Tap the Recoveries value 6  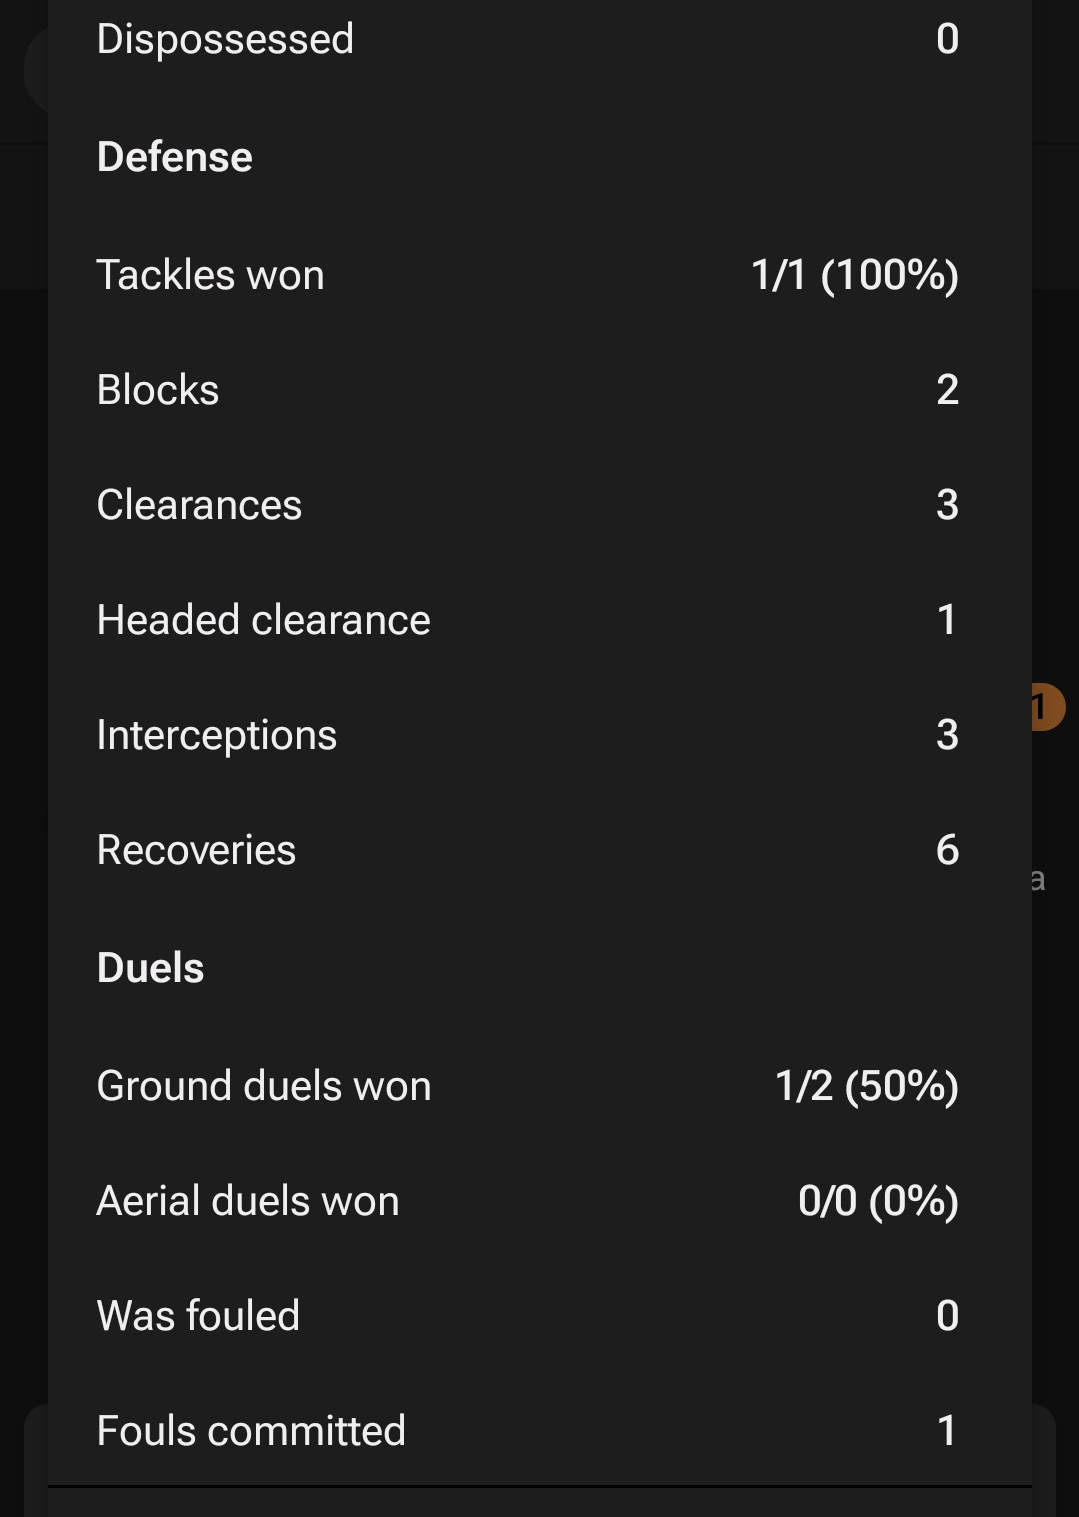[947, 850]
